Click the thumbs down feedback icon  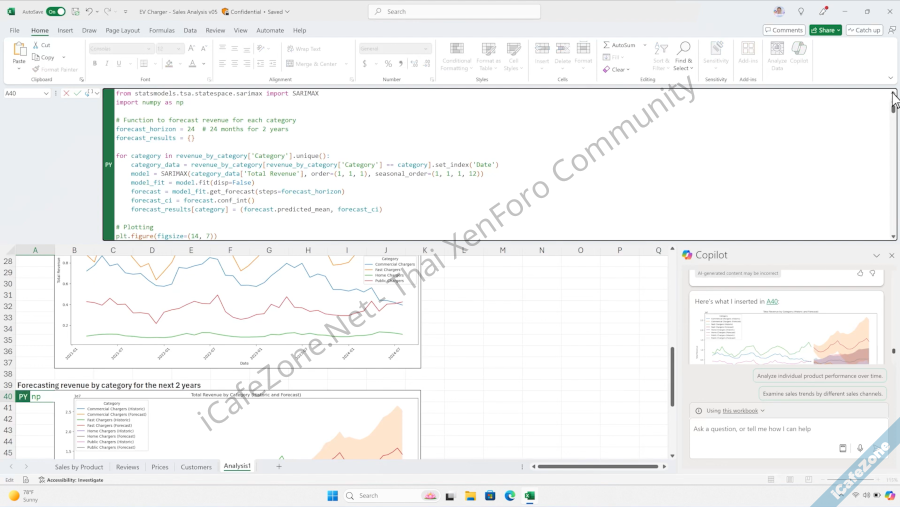(x=872, y=272)
